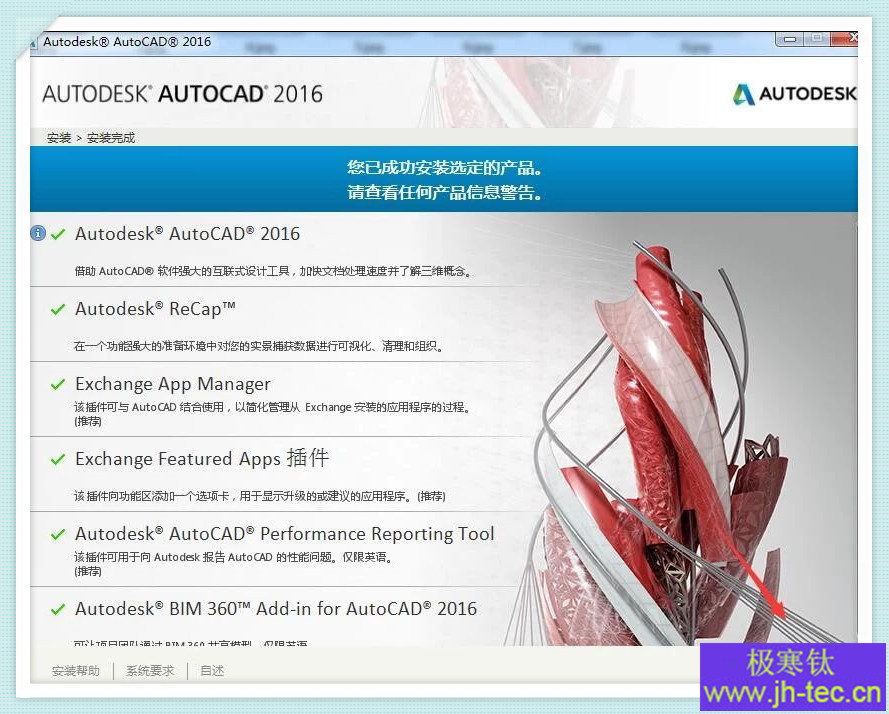Click the 您已成功安装选定的产品 banner message

(x=444, y=167)
